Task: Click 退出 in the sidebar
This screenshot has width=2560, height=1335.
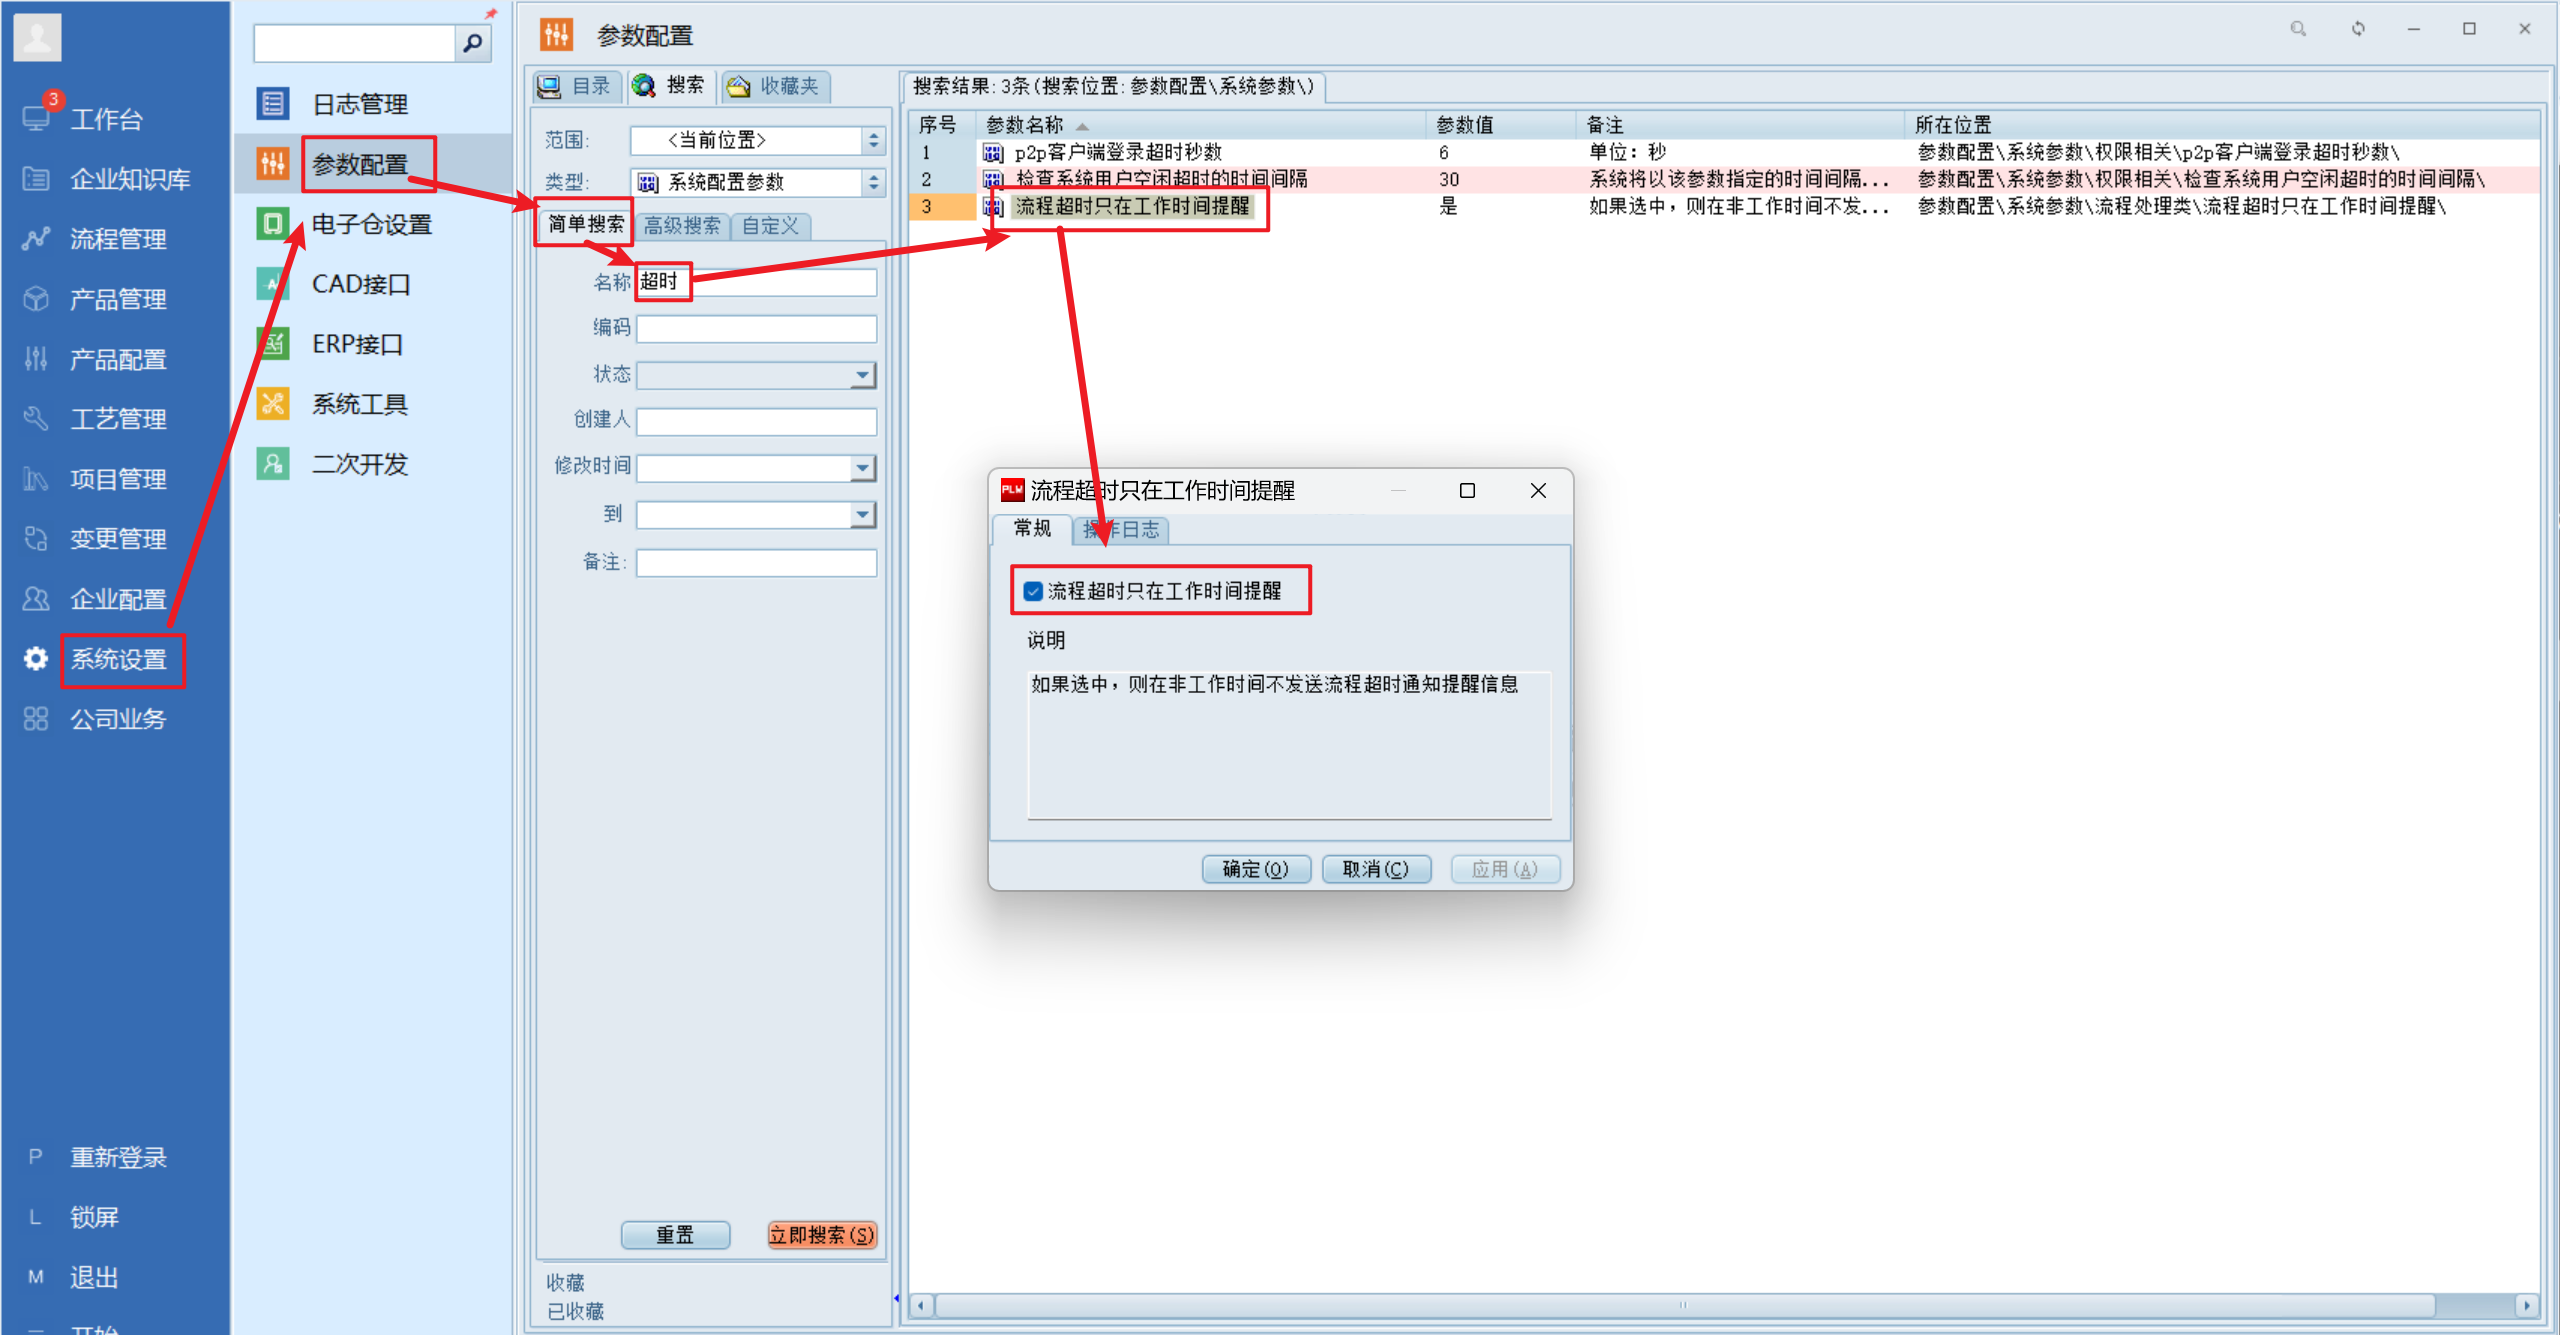Action: (94, 1277)
